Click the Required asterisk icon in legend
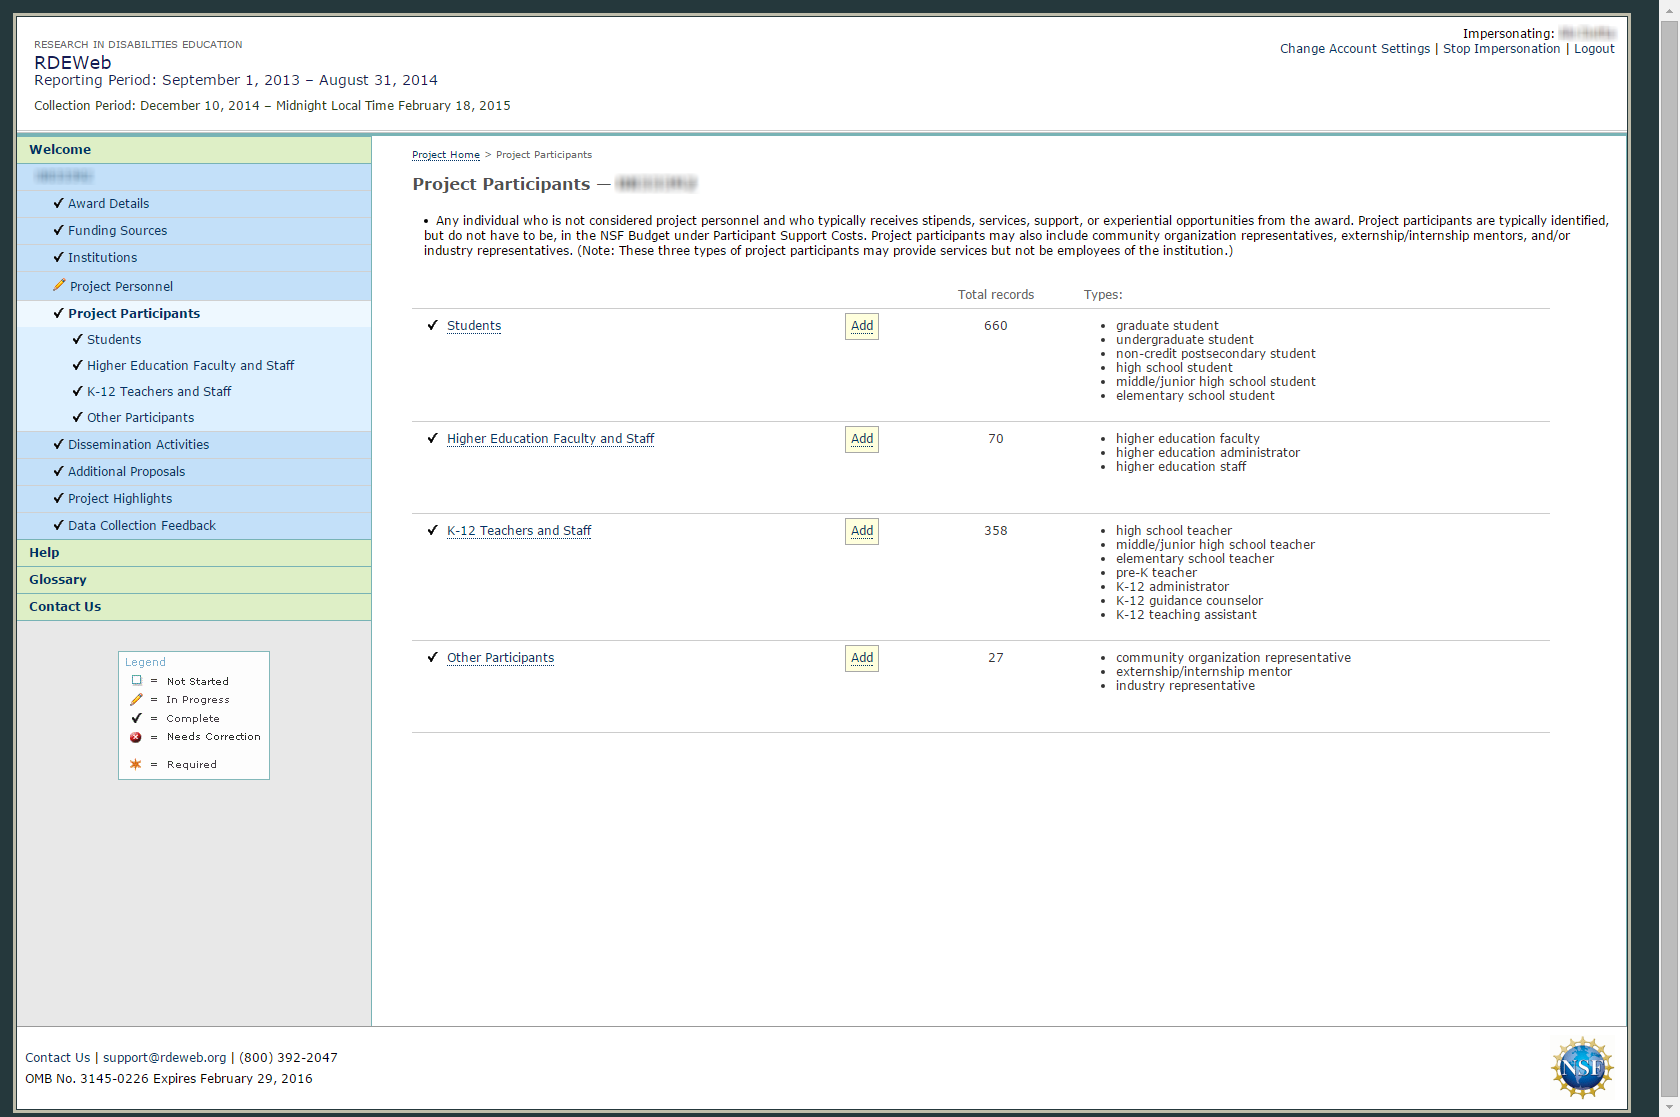This screenshot has height=1117, width=1680. [136, 764]
